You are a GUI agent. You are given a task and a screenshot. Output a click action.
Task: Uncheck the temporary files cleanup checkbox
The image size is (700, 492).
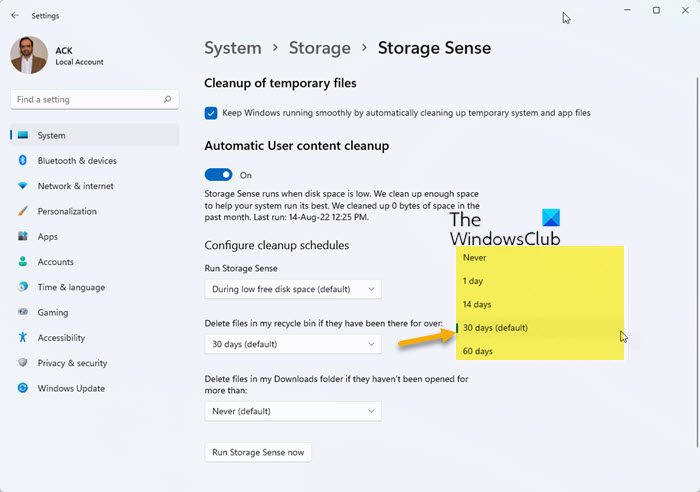(x=211, y=113)
